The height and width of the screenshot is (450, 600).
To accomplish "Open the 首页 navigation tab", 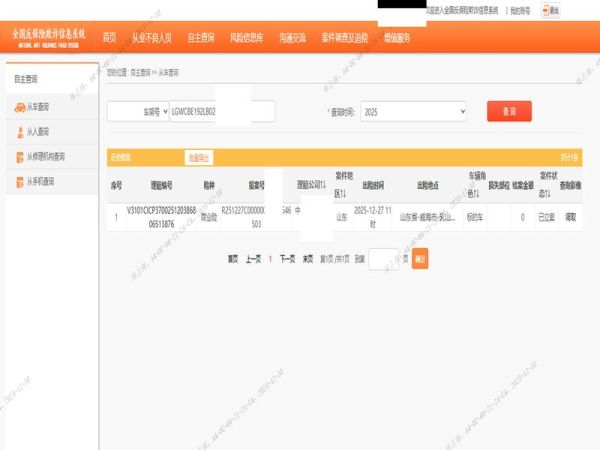I will 109,38.
